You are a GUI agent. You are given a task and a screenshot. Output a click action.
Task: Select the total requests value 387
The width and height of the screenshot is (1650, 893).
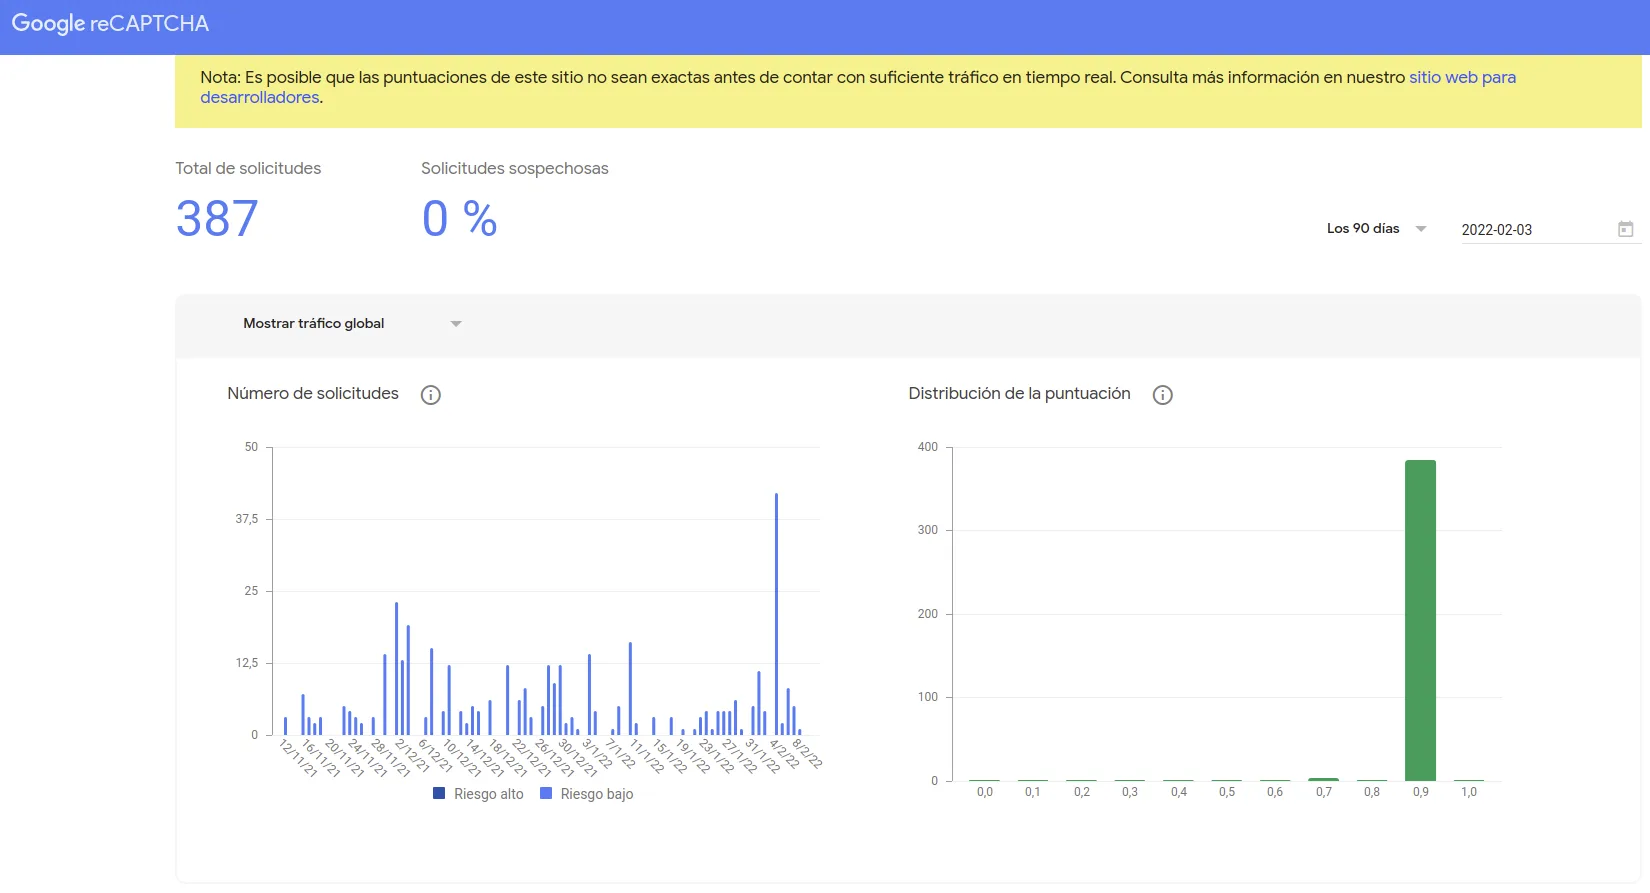tap(217, 219)
